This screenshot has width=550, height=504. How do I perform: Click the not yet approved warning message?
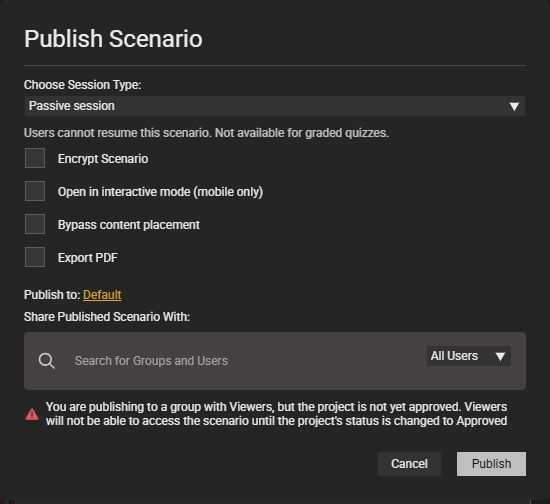276,414
